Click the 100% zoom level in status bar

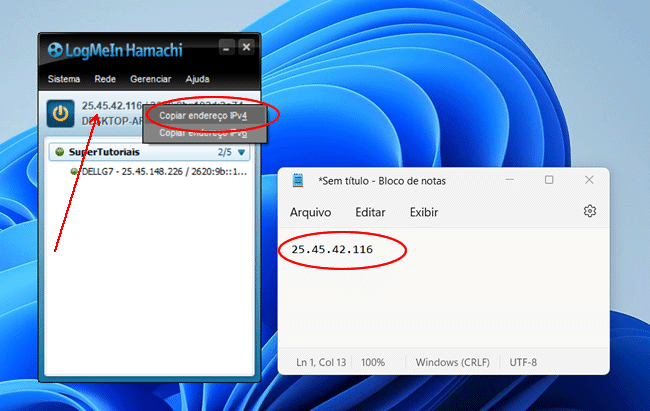(x=373, y=360)
